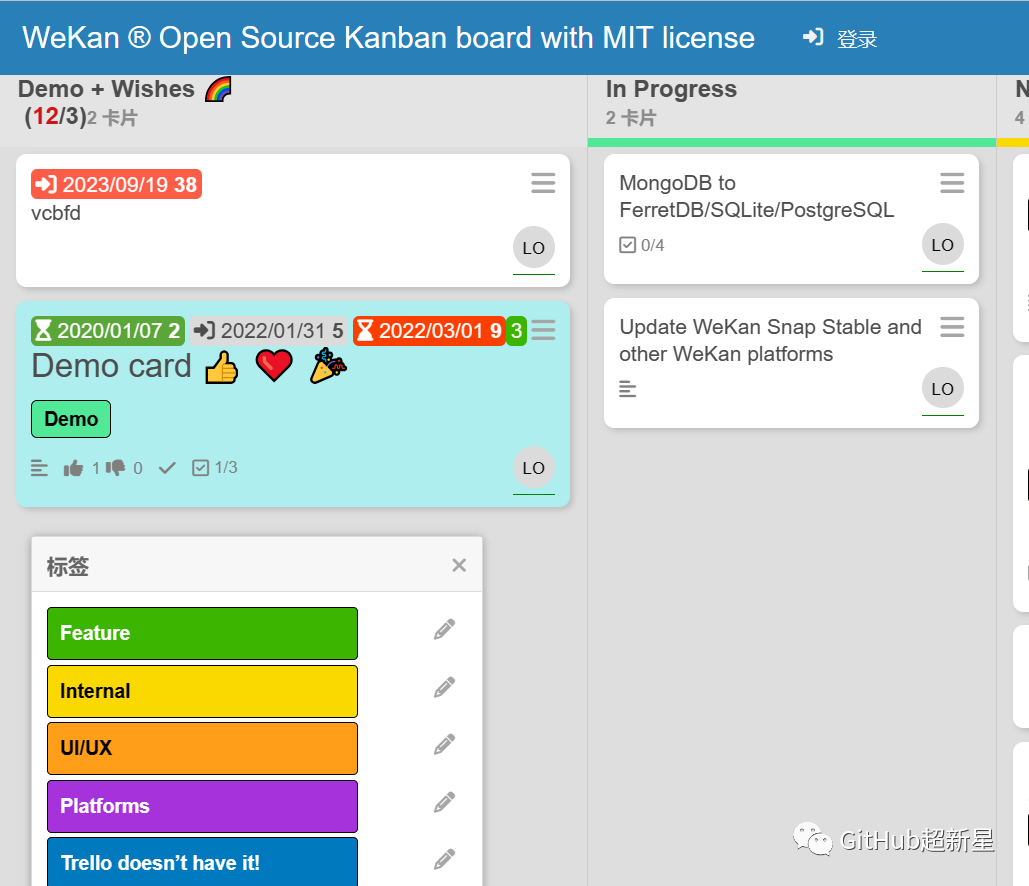This screenshot has width=1029, height=886.
Task: Click the LO avatar on vcbfd card
Action: 534,247
